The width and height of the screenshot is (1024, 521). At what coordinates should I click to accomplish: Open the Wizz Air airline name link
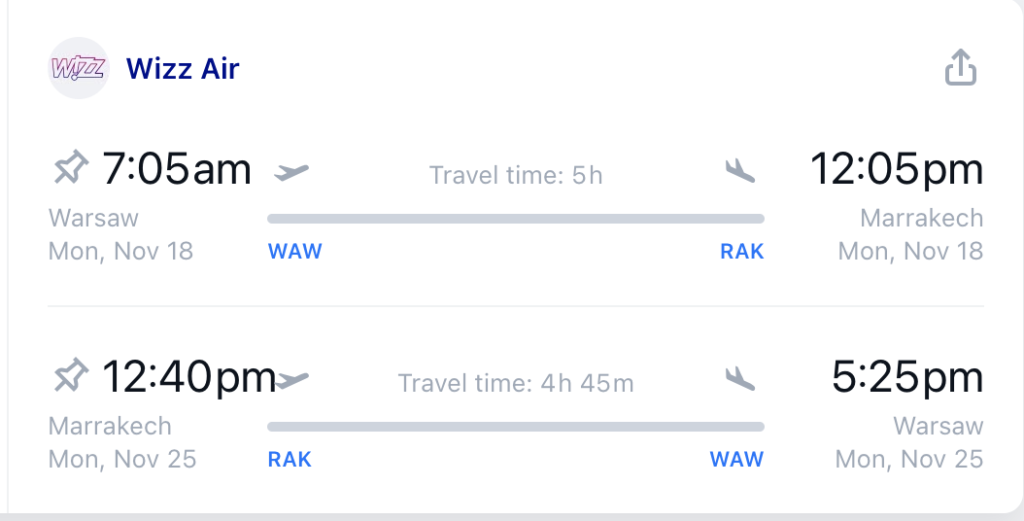point(182,69)
